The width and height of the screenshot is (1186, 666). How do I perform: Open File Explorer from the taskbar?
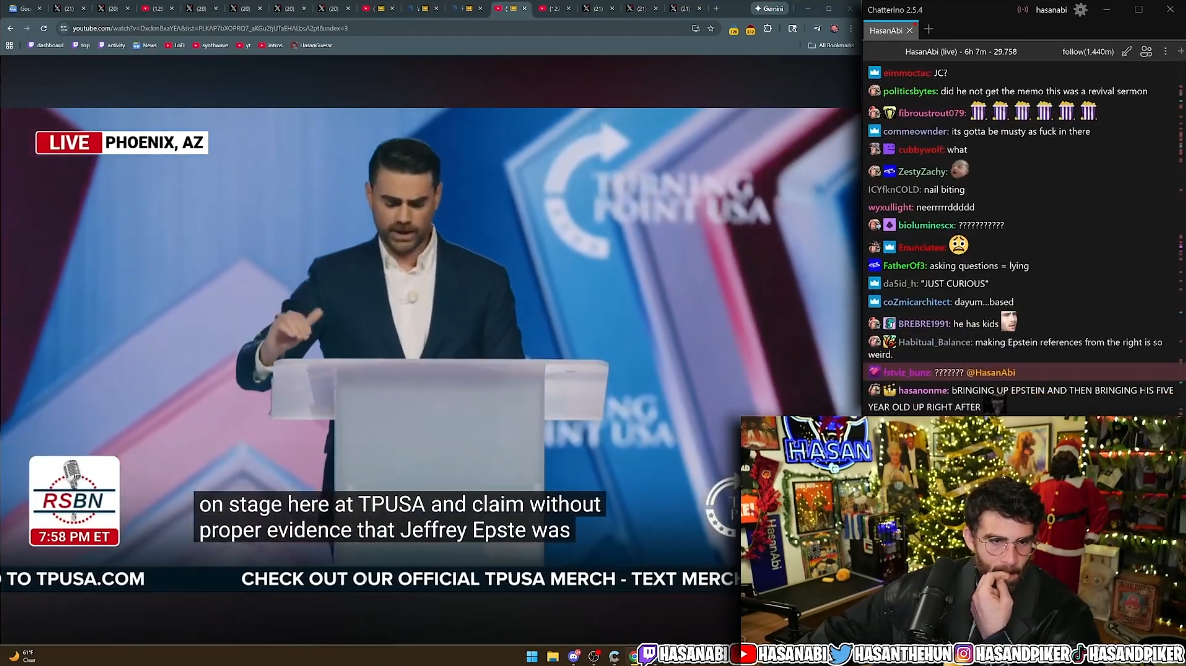pos(553,656)
